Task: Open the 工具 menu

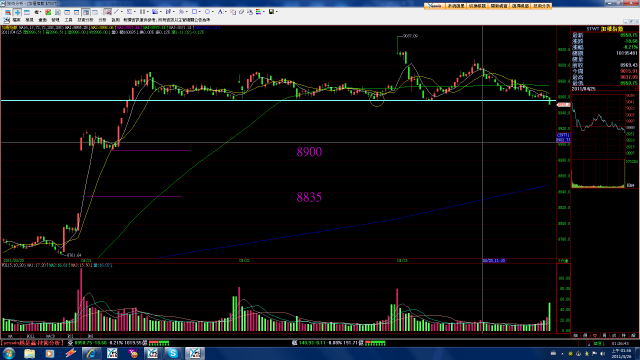Action: tap(68, 20)
